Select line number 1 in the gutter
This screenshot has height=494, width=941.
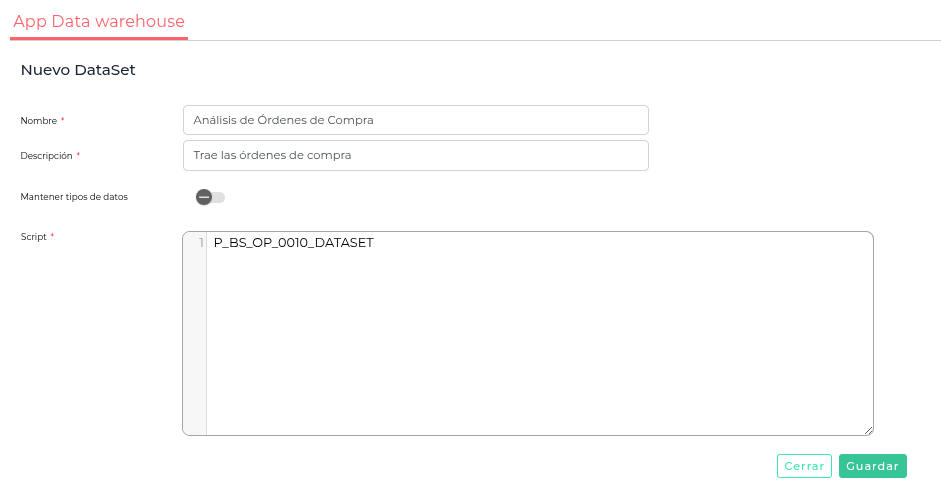pyautogui.click(x=201, y=242)
